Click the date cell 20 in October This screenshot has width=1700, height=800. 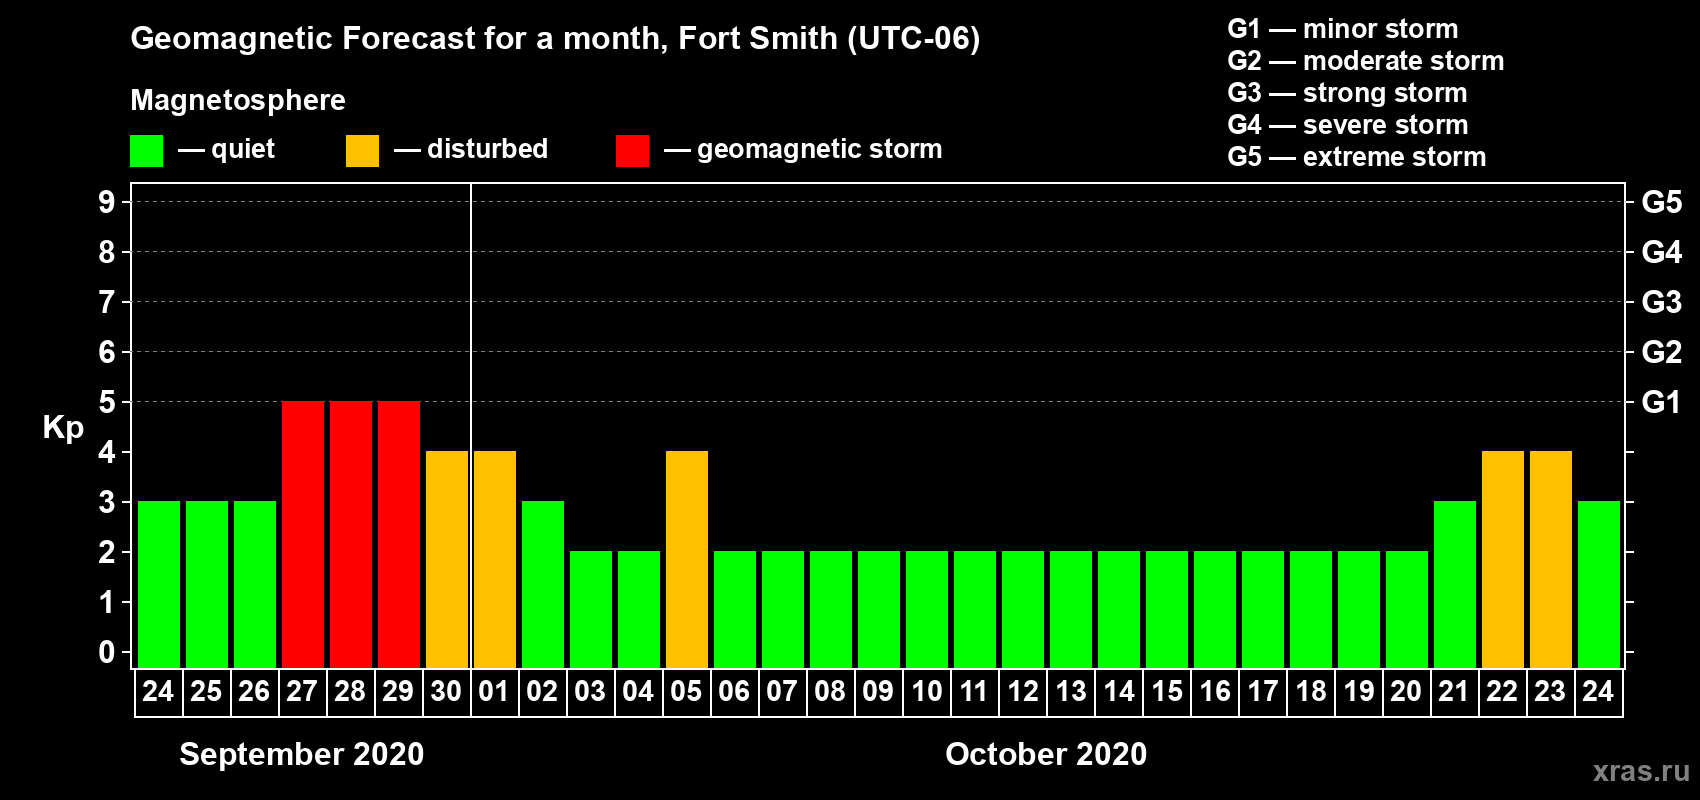pos(1406,692)
